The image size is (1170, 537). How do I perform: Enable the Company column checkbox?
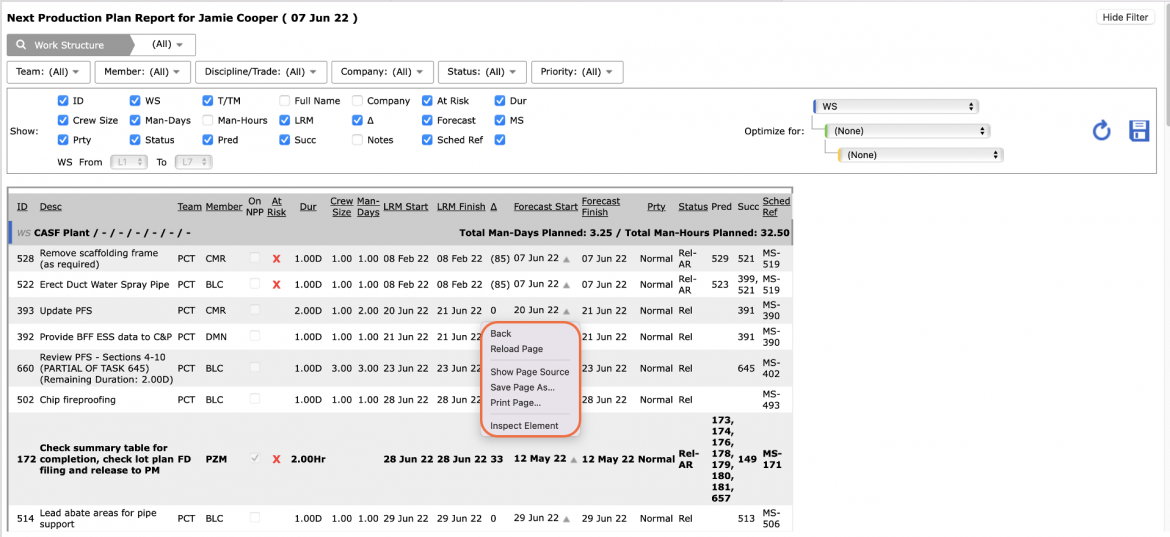[x=357, y=101]
